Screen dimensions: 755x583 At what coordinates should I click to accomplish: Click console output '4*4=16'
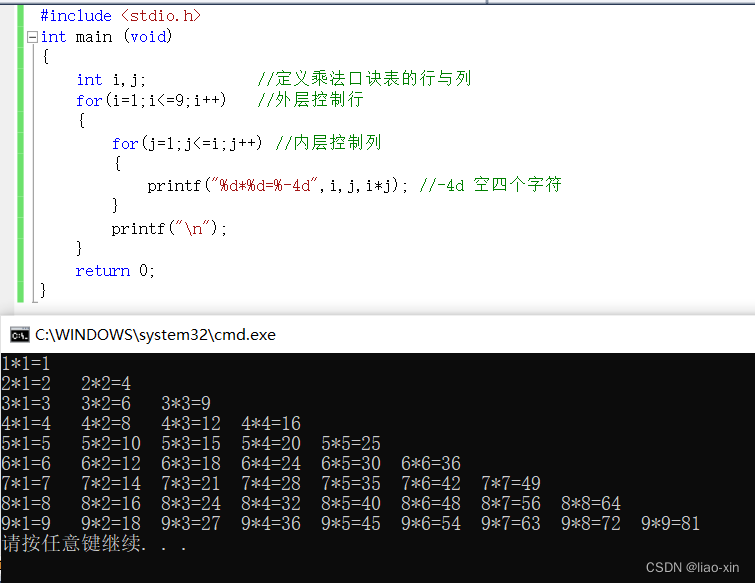(271, 424)
